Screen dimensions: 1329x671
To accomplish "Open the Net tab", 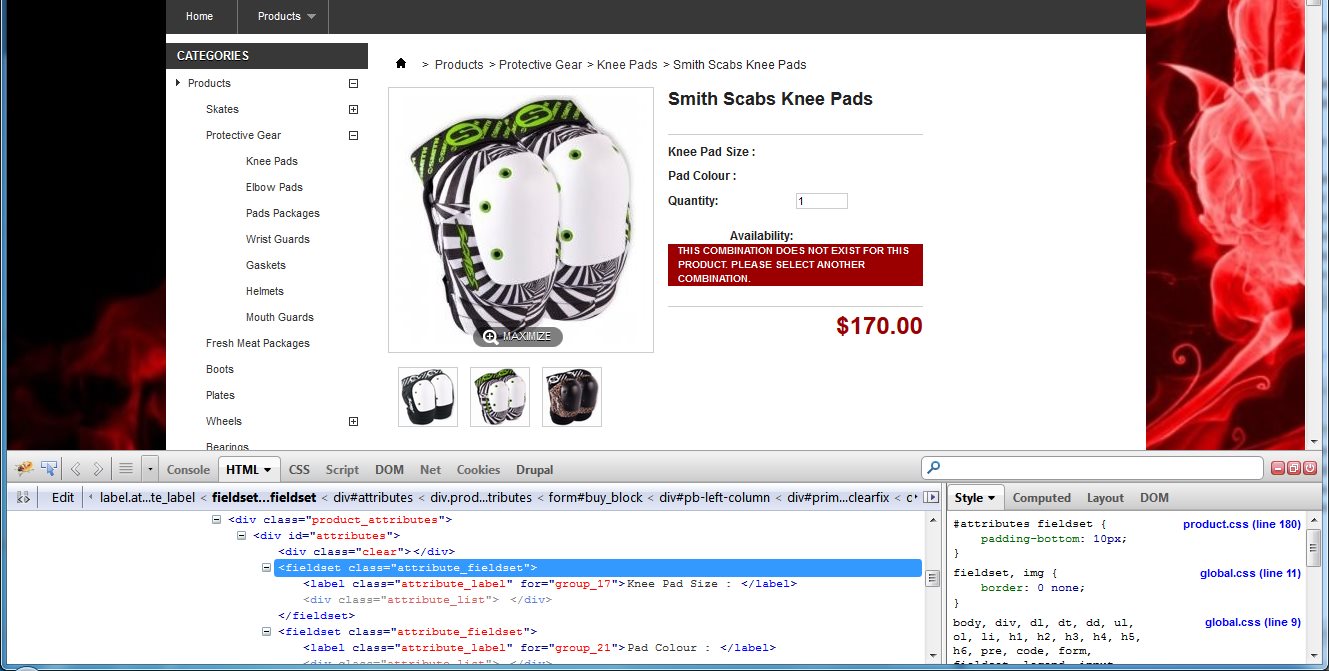I will pyautogui.click(x=430, y=469).
